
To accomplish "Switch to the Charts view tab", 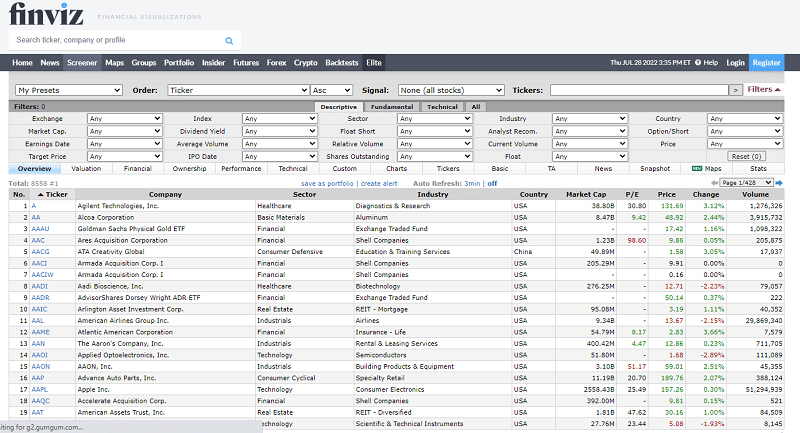I will [396, 168].
